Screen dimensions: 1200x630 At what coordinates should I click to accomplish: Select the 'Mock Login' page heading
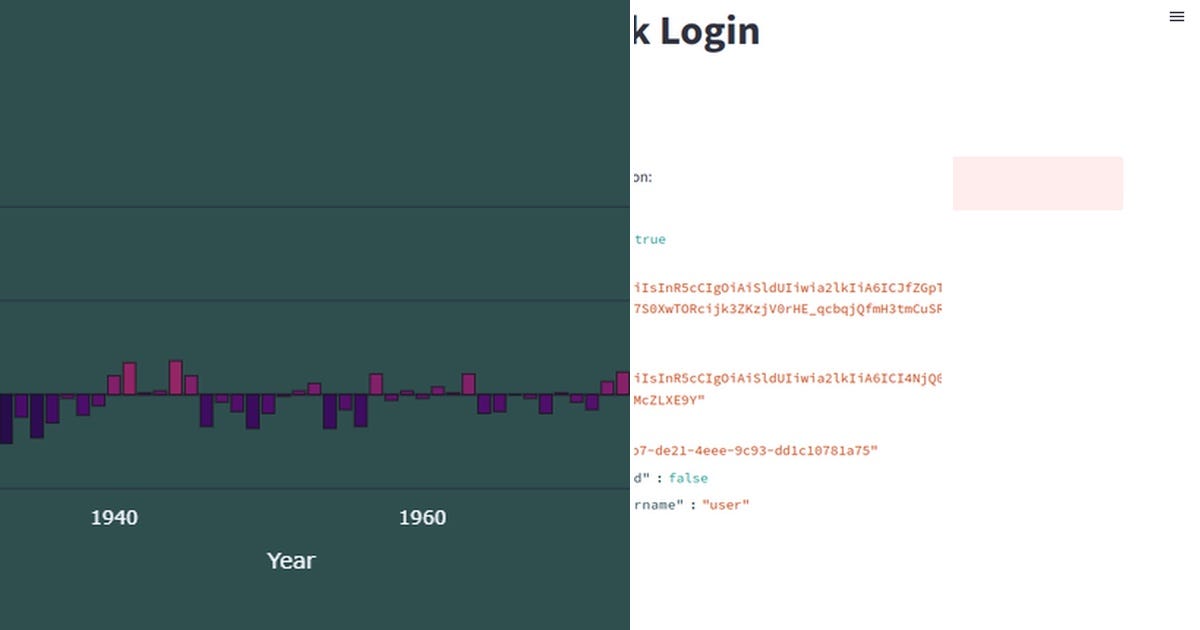pyautogui.click(x=700, y=31)
